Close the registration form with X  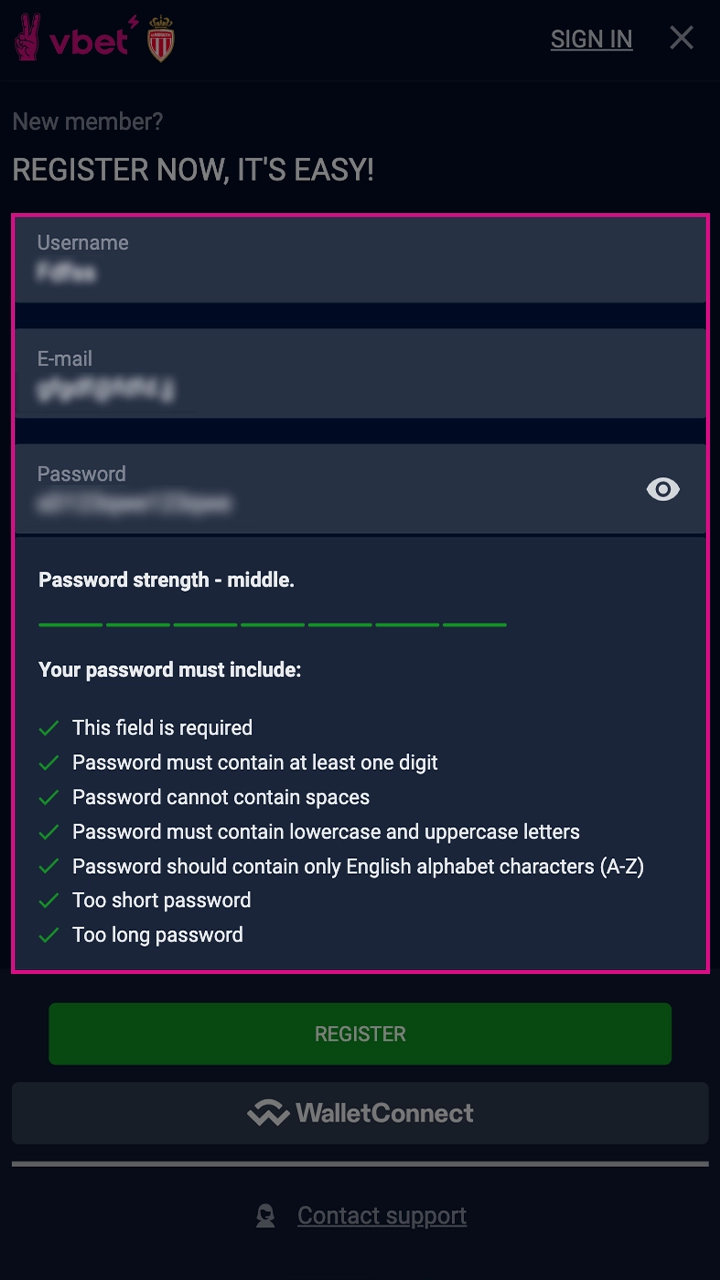[681, 38]
